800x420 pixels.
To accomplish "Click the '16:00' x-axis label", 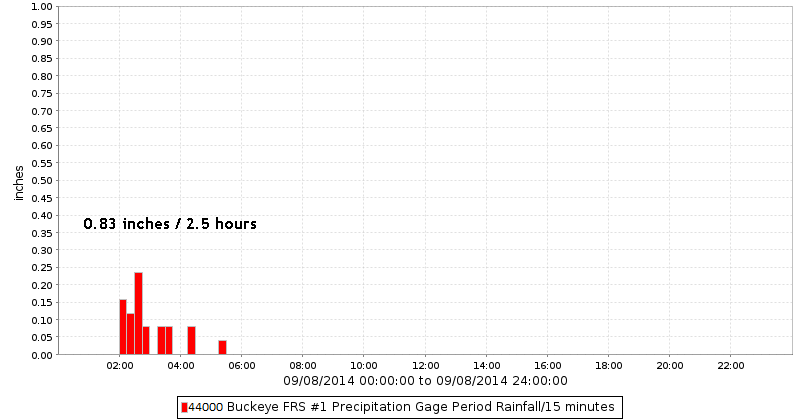I will click(547, 366).
